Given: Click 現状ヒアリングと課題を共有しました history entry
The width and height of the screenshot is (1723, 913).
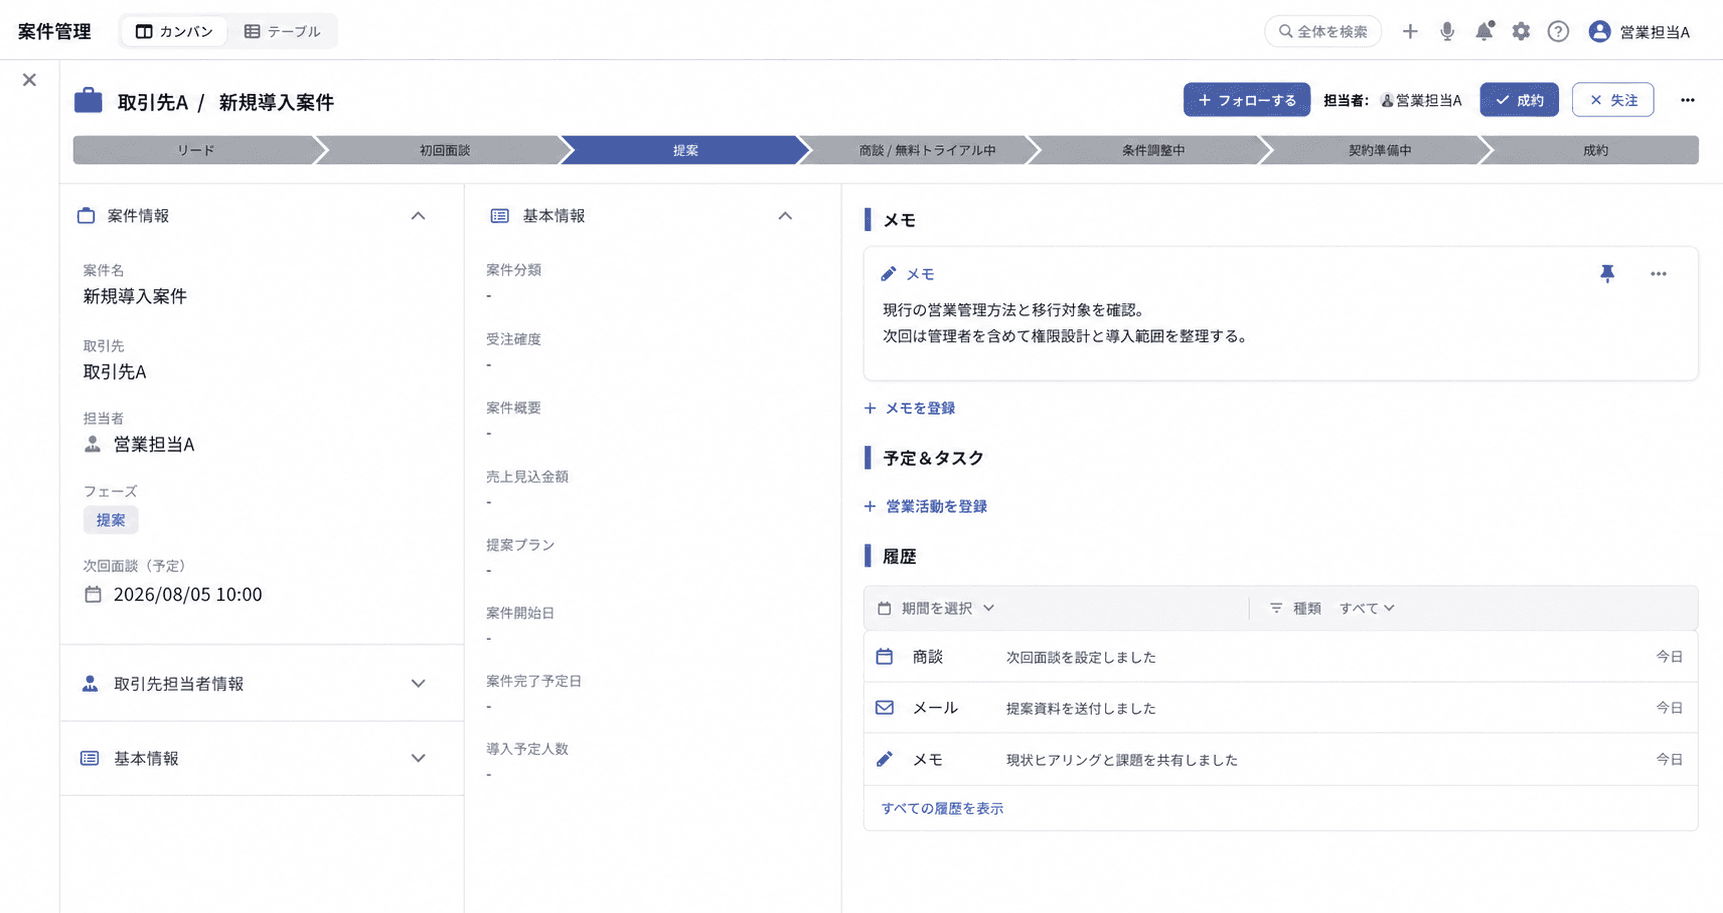Looking at the screenshot, I should 1122,760.
